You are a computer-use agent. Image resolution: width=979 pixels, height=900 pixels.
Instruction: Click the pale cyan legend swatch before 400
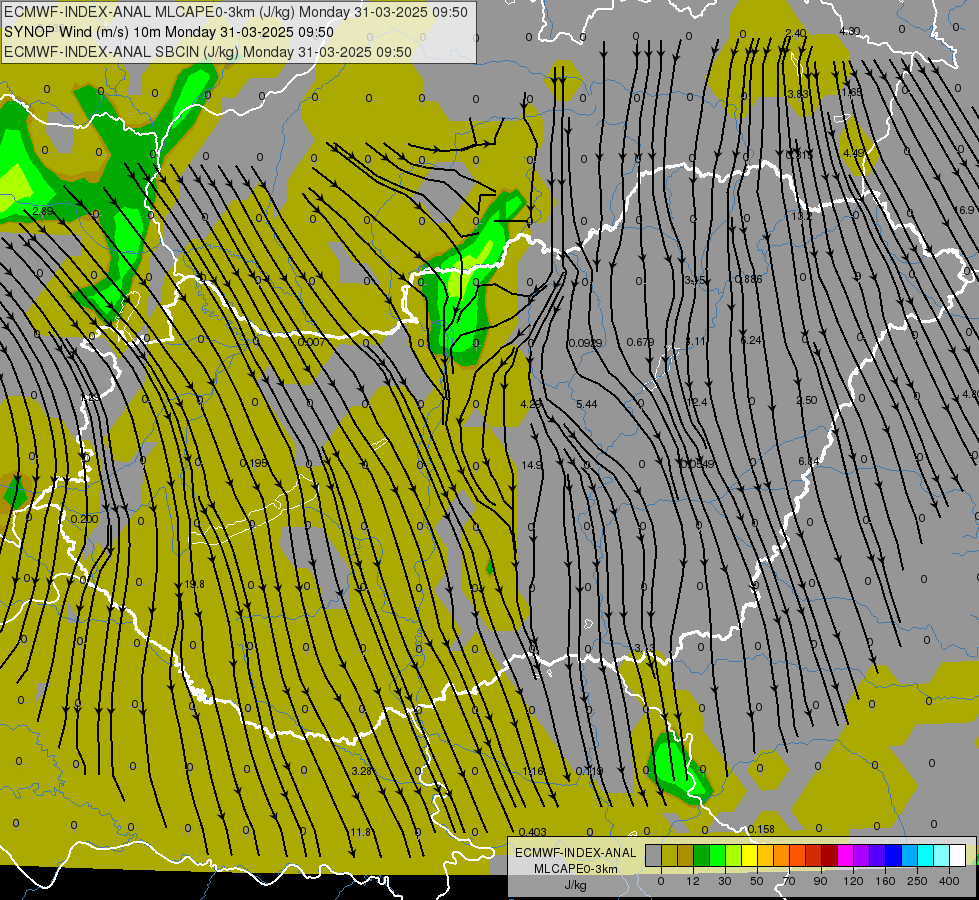pos(942,855)
